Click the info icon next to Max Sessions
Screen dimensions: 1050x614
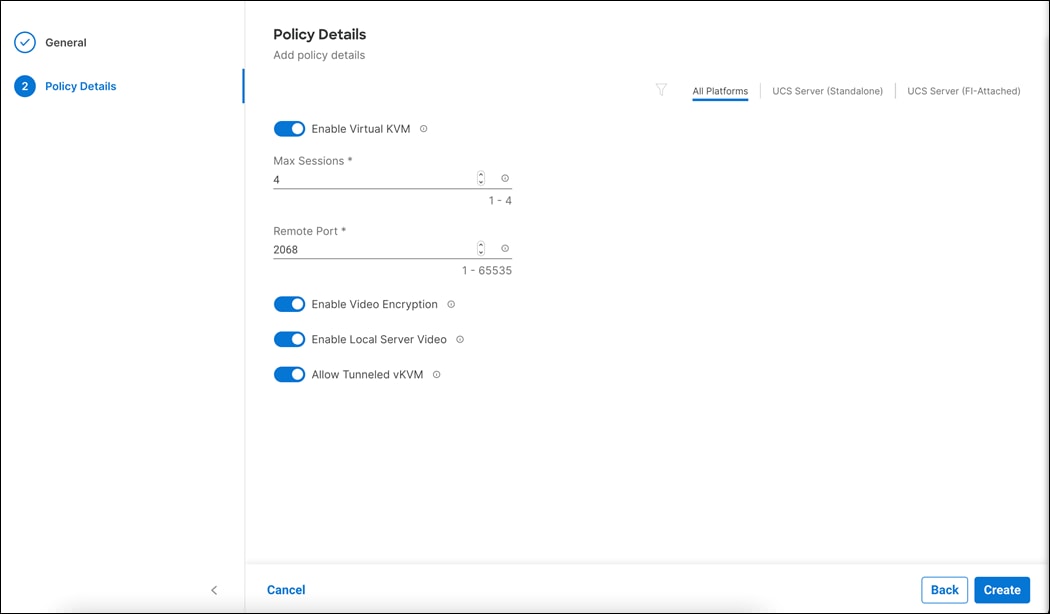tap(505, 177)
